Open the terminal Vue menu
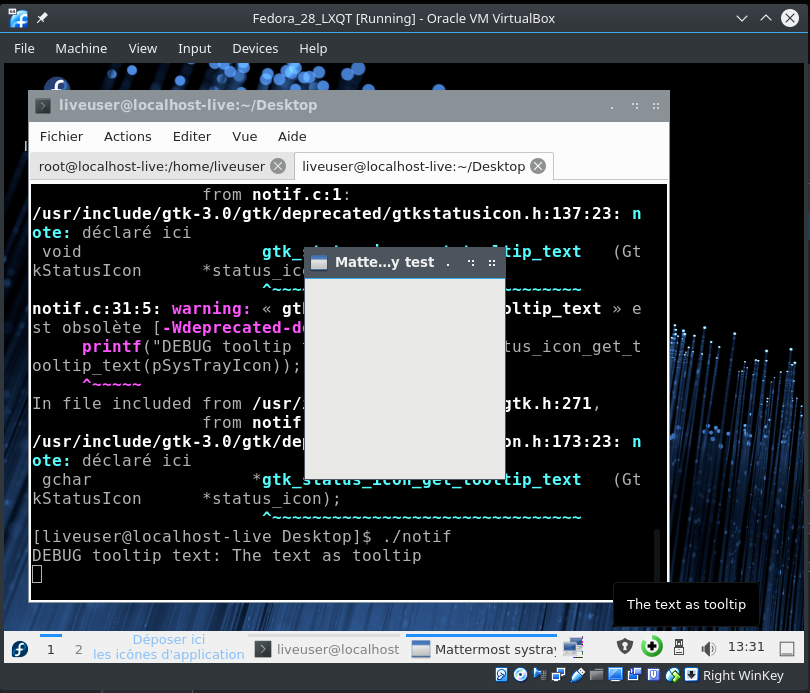Screen dimensions: 810x693 pyautogui.click(x=244, y=136)
